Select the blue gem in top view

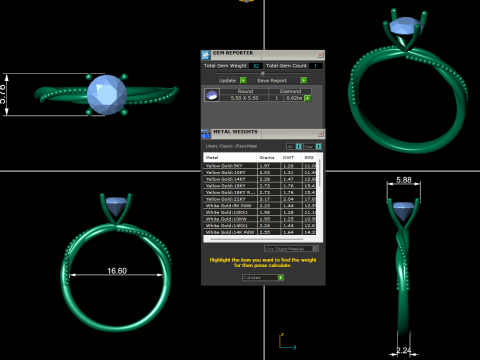click(x=107, y=95)
